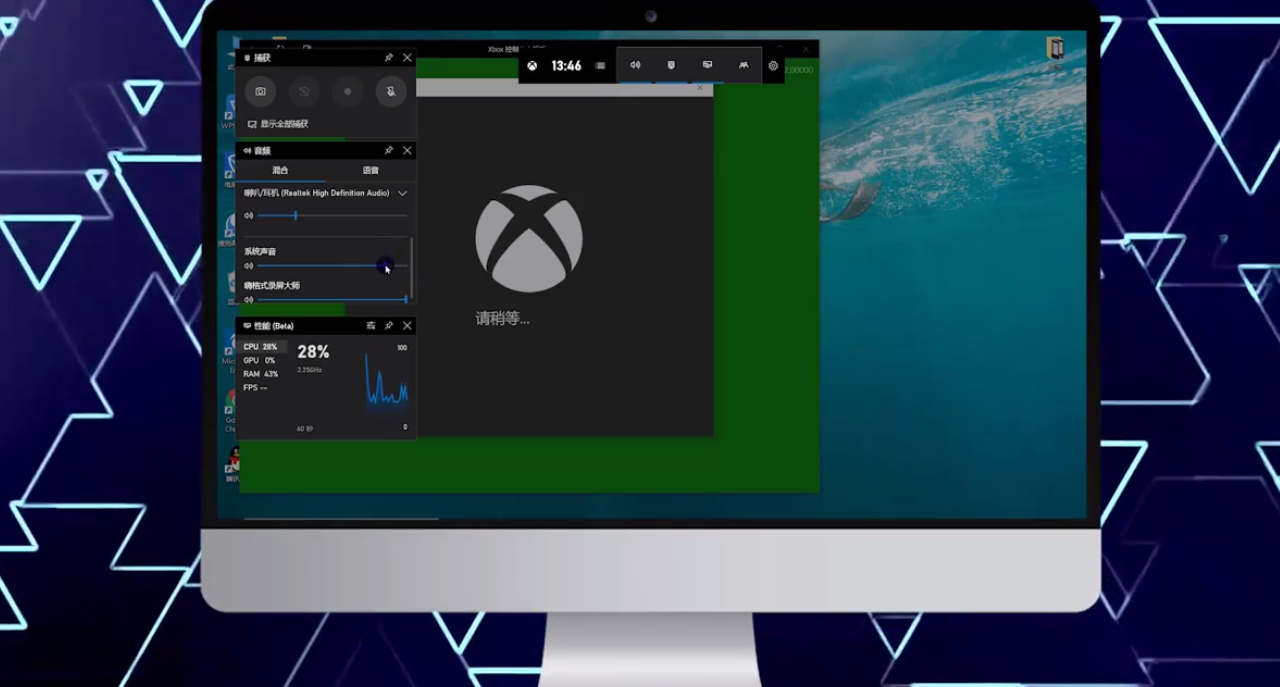This screenshot has height=687, width=1280.
Task: Open Game Bar settings gear
Action: (x=773, y=66)
